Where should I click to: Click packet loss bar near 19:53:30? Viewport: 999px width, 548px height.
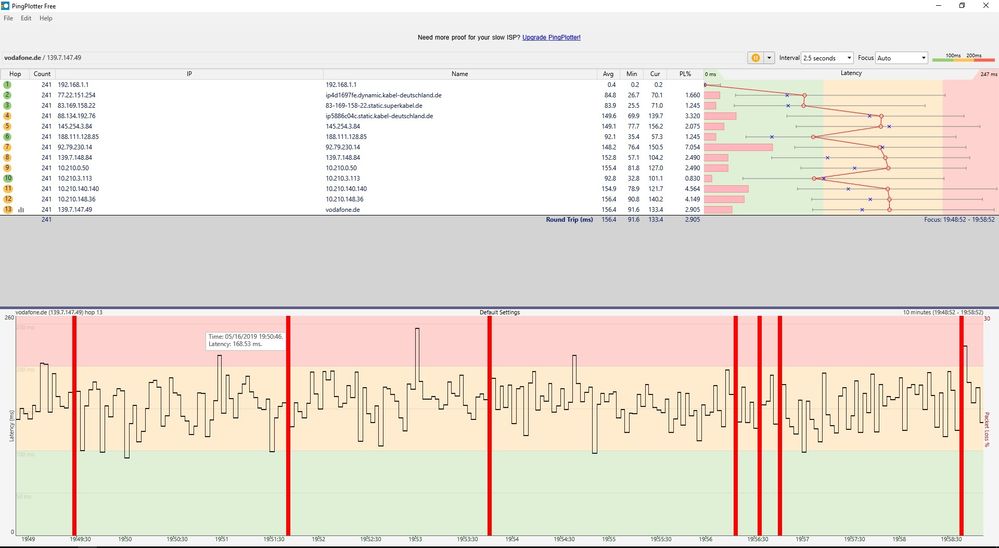(489, 426)
